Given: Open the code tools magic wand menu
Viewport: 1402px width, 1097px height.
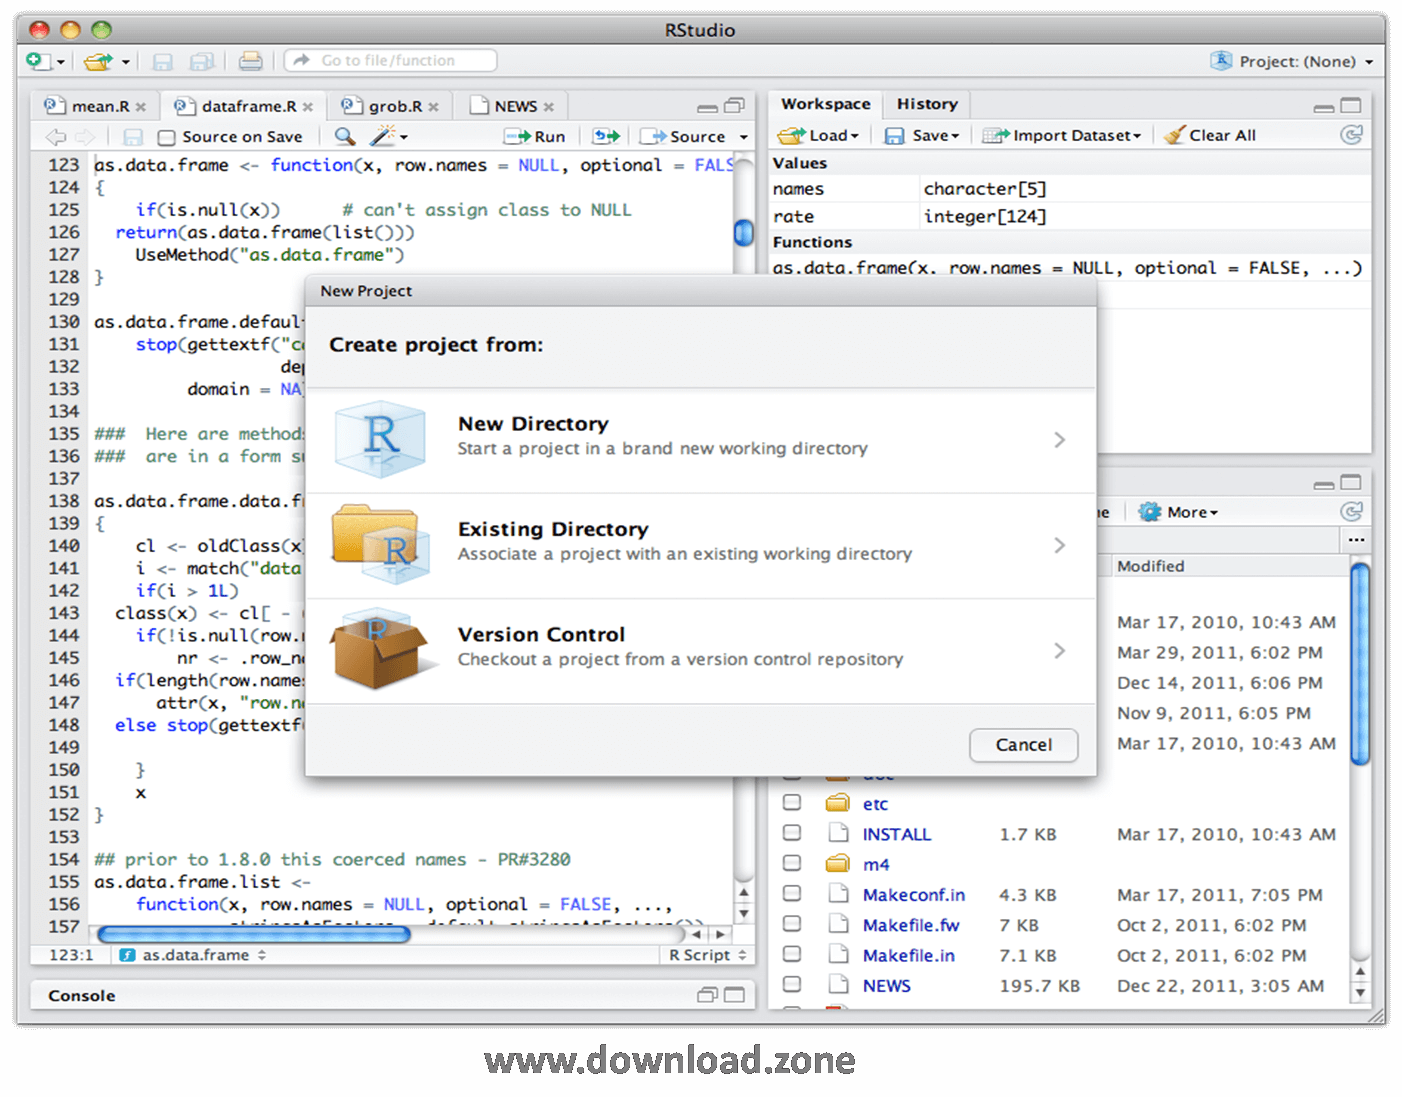Looking at the screenshot, I should (x=388, y=136).
